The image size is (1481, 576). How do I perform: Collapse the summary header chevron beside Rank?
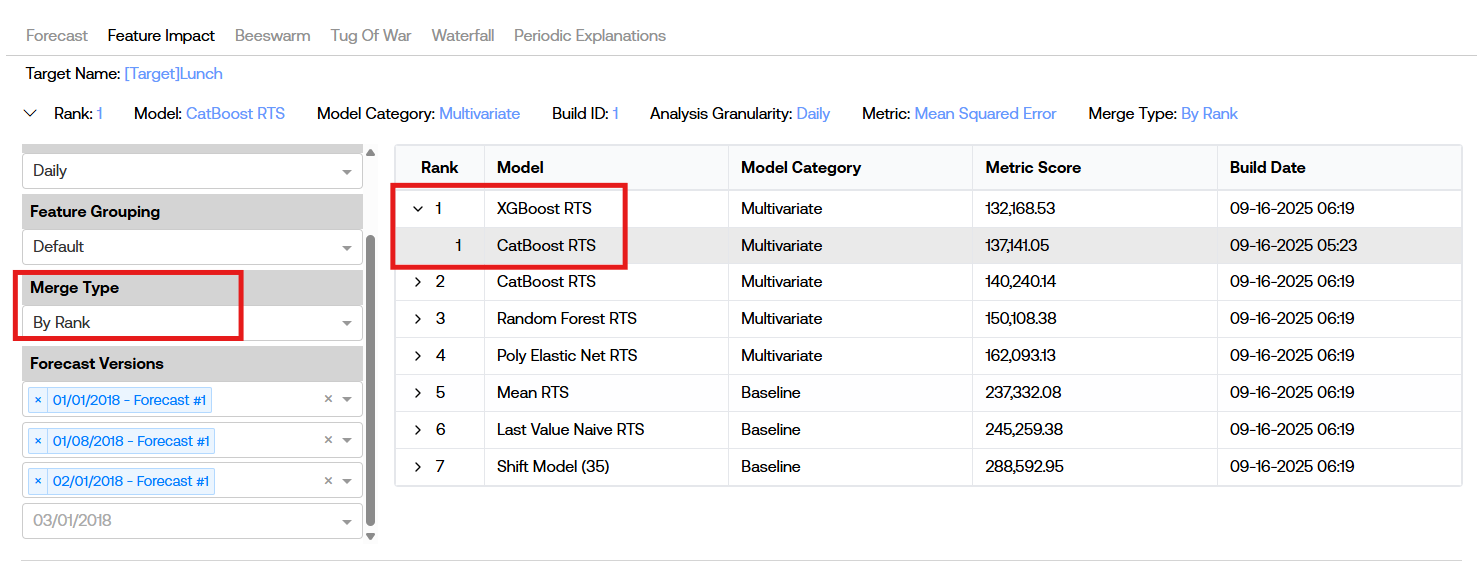click(30, 114)
